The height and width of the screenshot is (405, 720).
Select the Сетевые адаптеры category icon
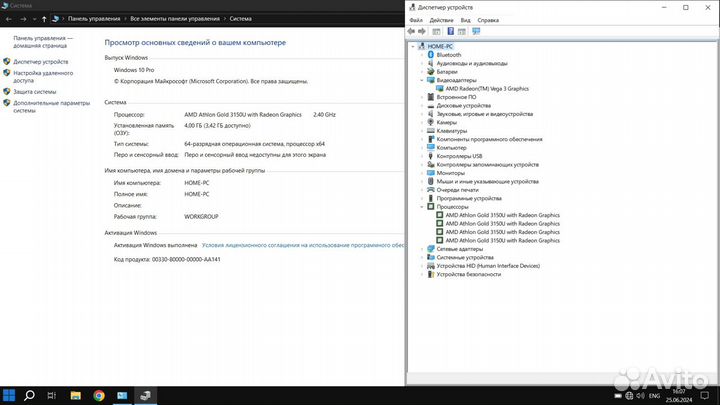[x=431, y=249]
